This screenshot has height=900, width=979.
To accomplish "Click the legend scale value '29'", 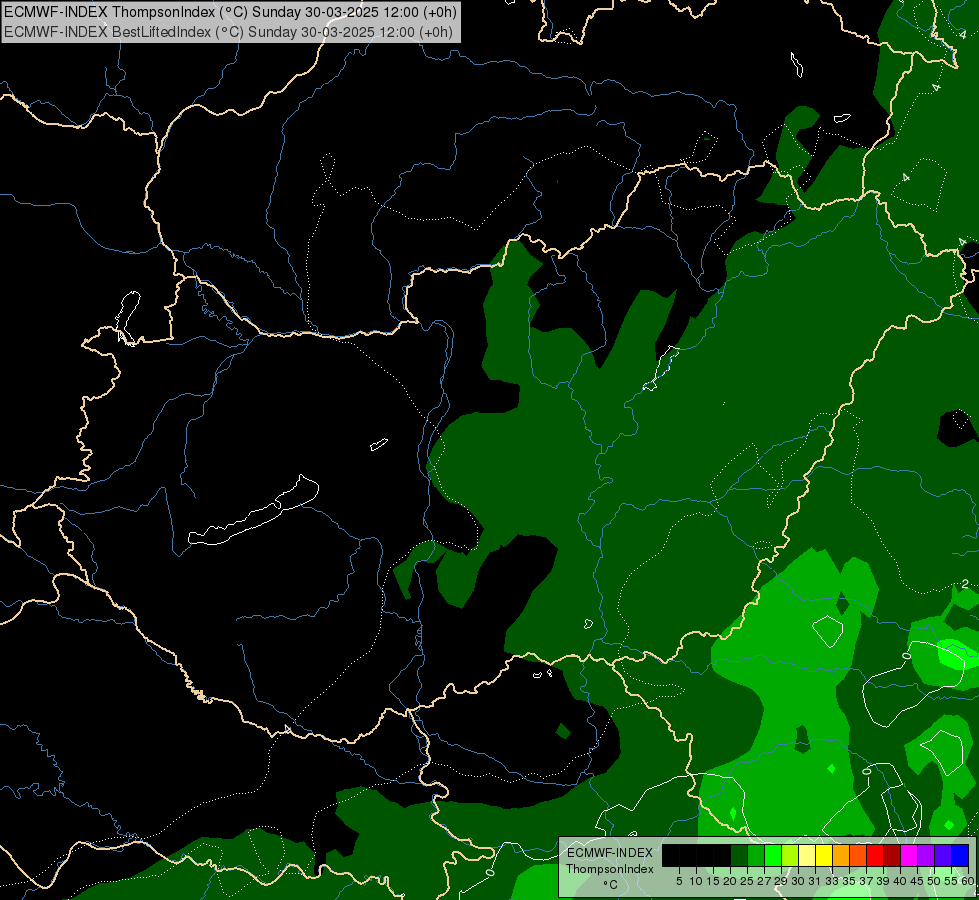I will 780,881.
